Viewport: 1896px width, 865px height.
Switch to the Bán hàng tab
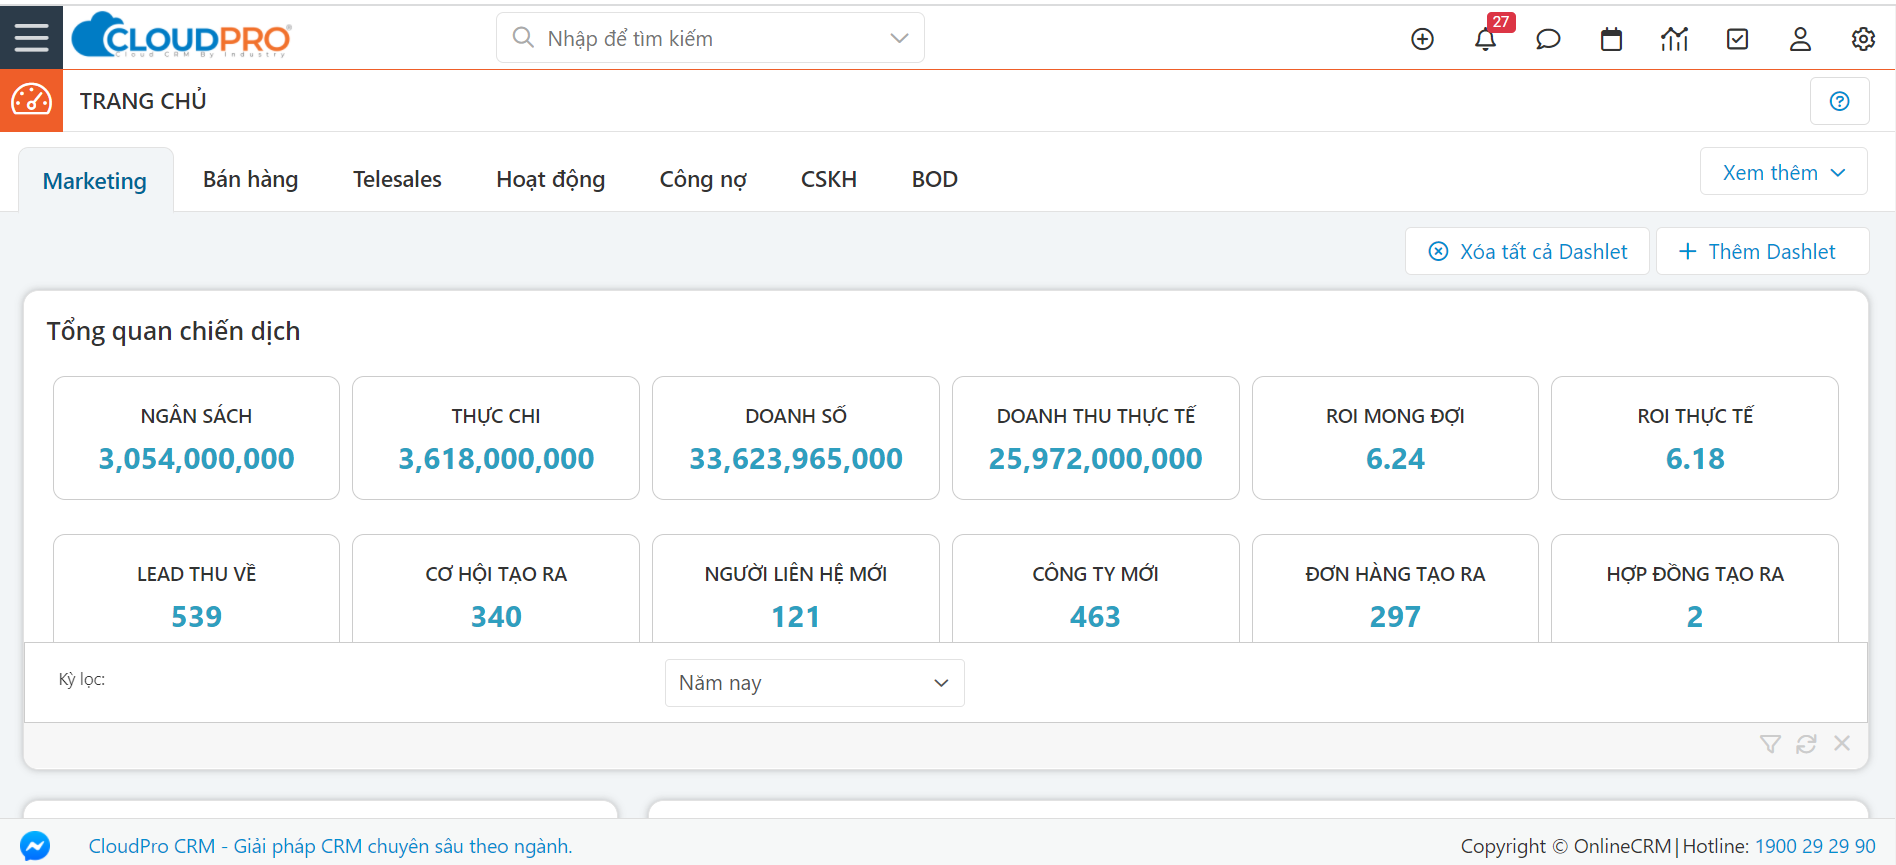click(250, 179)
